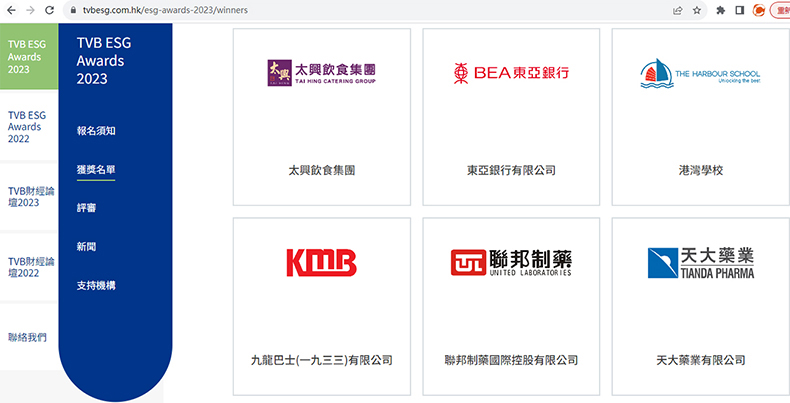Open 評審 from the blue menu
Image resolution: width=790 pixels, height=403 pixels.
pos(87,208)
